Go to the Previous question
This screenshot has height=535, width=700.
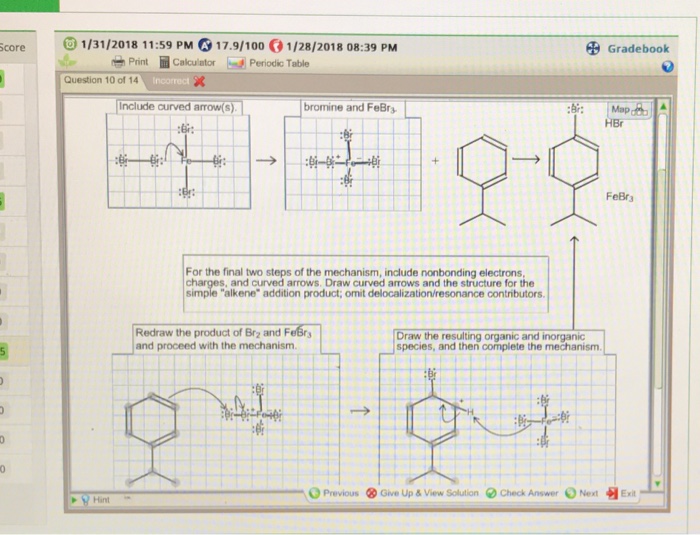[x=334, y=493]
